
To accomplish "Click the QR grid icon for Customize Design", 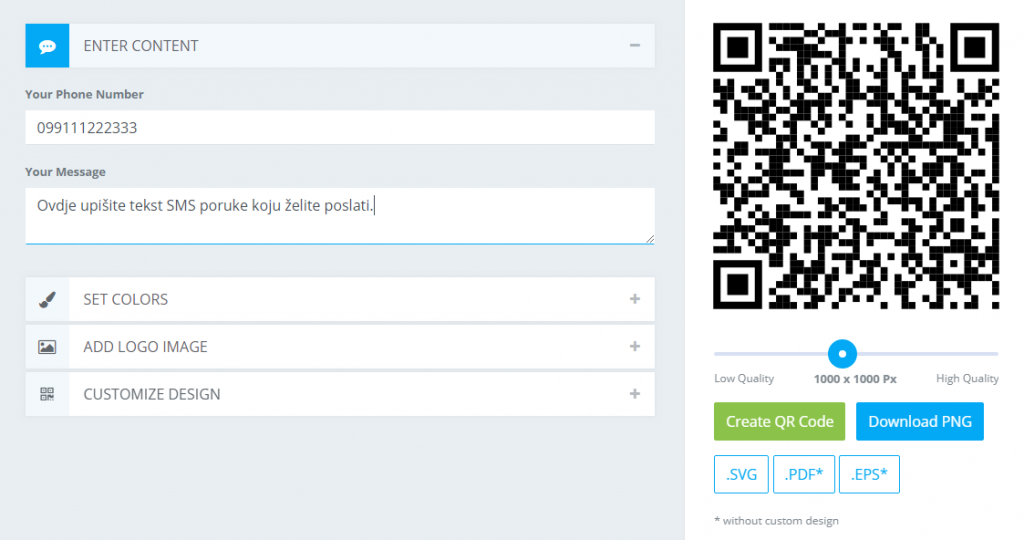I will 47,394.
